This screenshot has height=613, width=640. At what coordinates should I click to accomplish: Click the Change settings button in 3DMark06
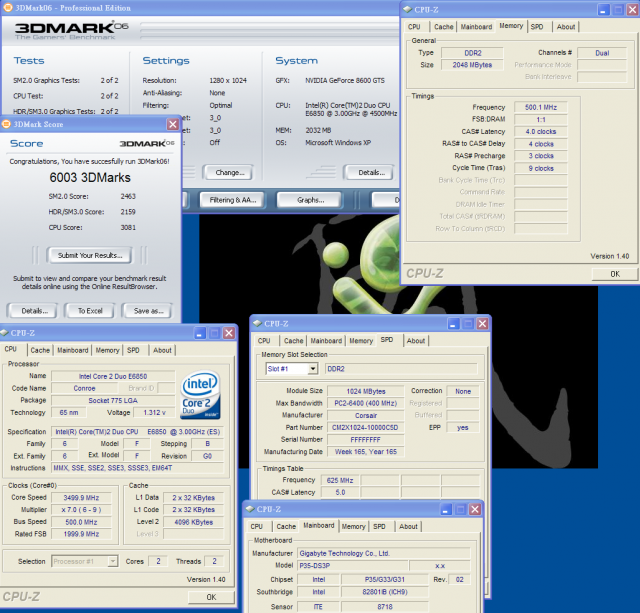point(229,173)
